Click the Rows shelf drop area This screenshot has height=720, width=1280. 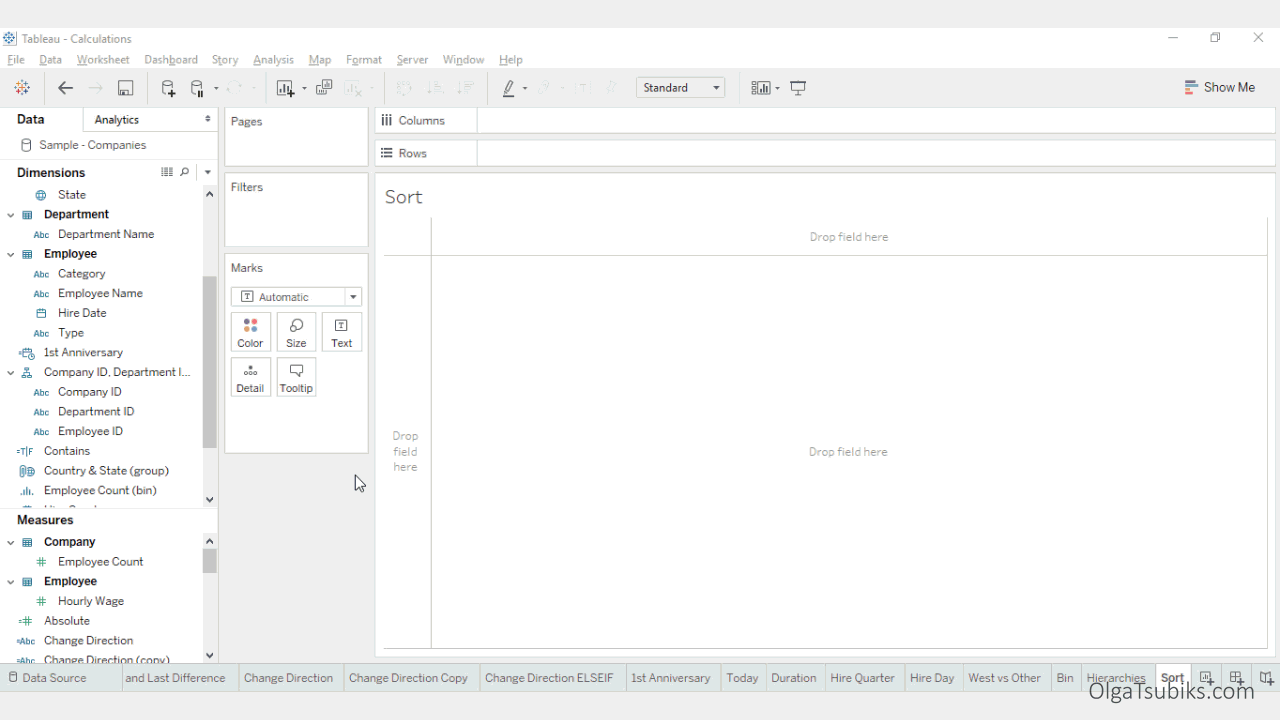point(876,153)
